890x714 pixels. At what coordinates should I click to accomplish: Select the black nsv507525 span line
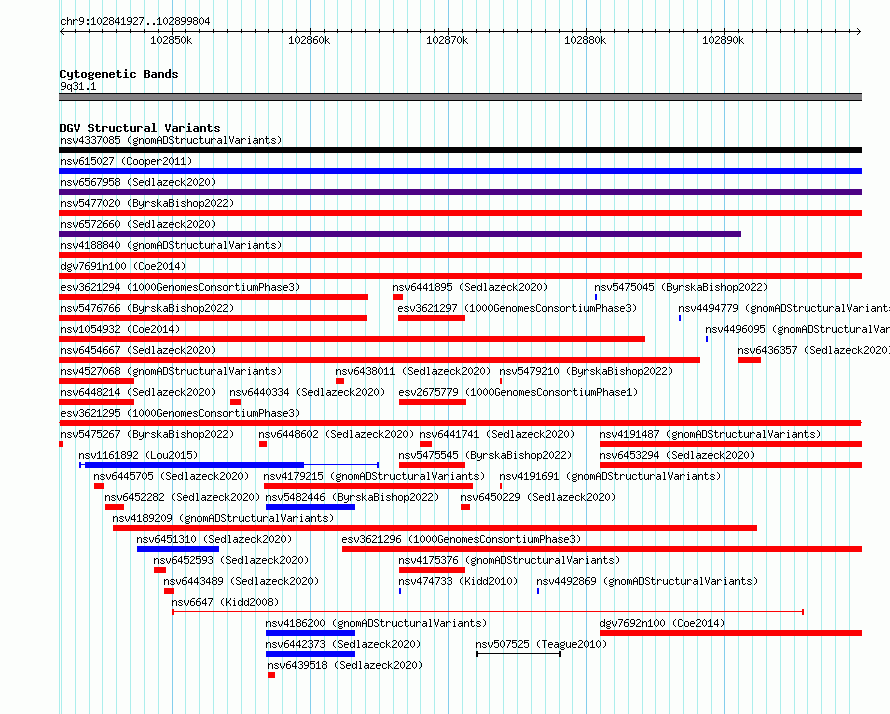pos(518,654)
